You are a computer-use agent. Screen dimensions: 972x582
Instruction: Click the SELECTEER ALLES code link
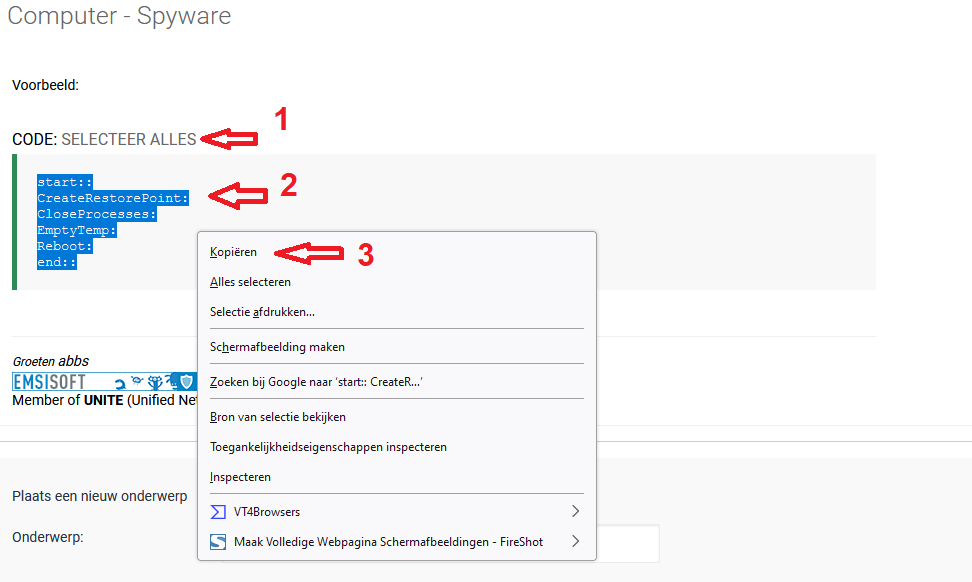pyautogui.click(x=129, y=140)
